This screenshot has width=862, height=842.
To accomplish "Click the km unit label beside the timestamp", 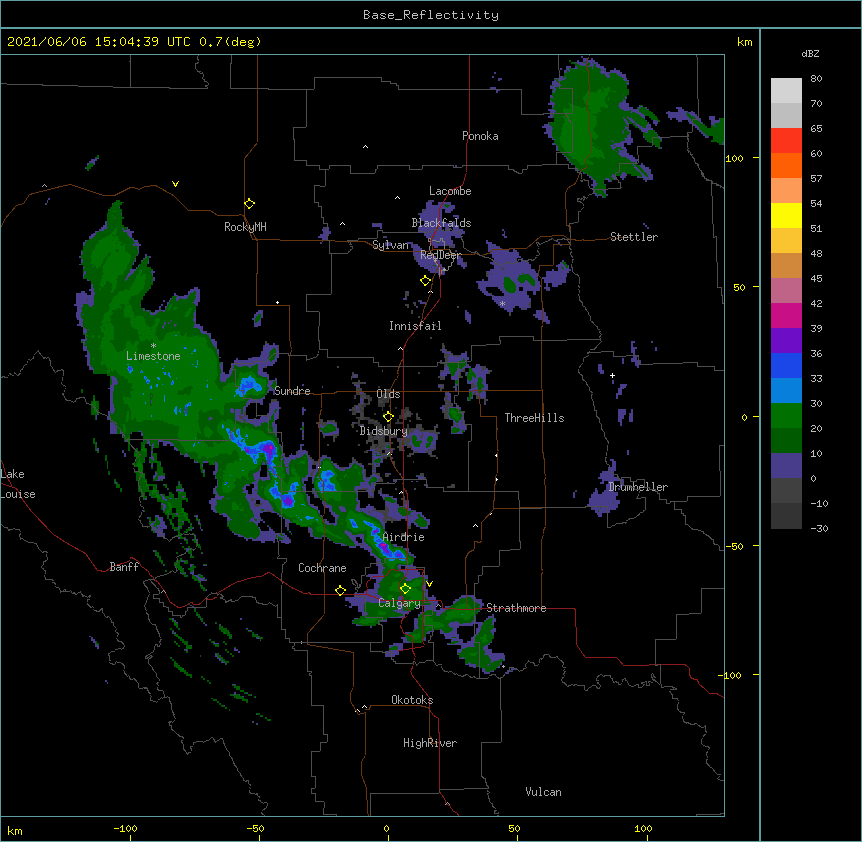I will (744, 42).
